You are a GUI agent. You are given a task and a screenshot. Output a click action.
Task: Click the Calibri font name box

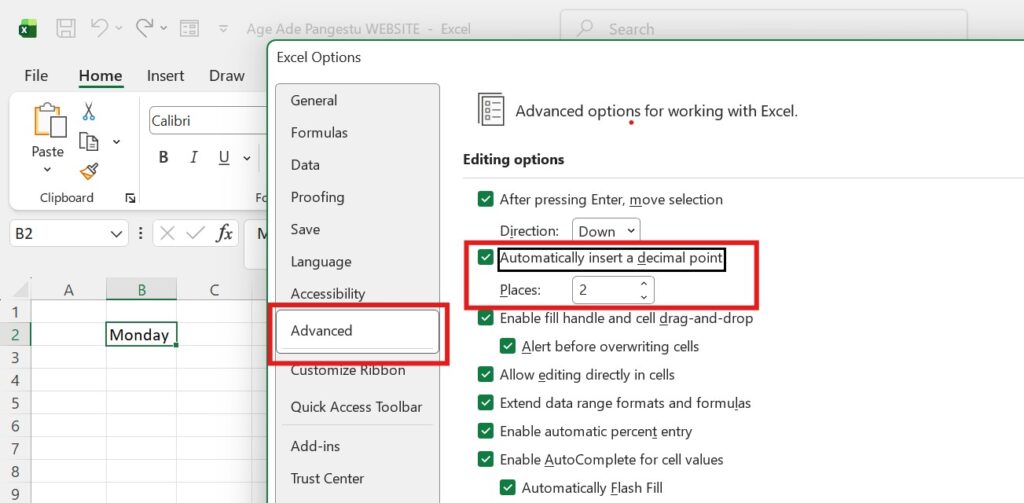point(208,121)
